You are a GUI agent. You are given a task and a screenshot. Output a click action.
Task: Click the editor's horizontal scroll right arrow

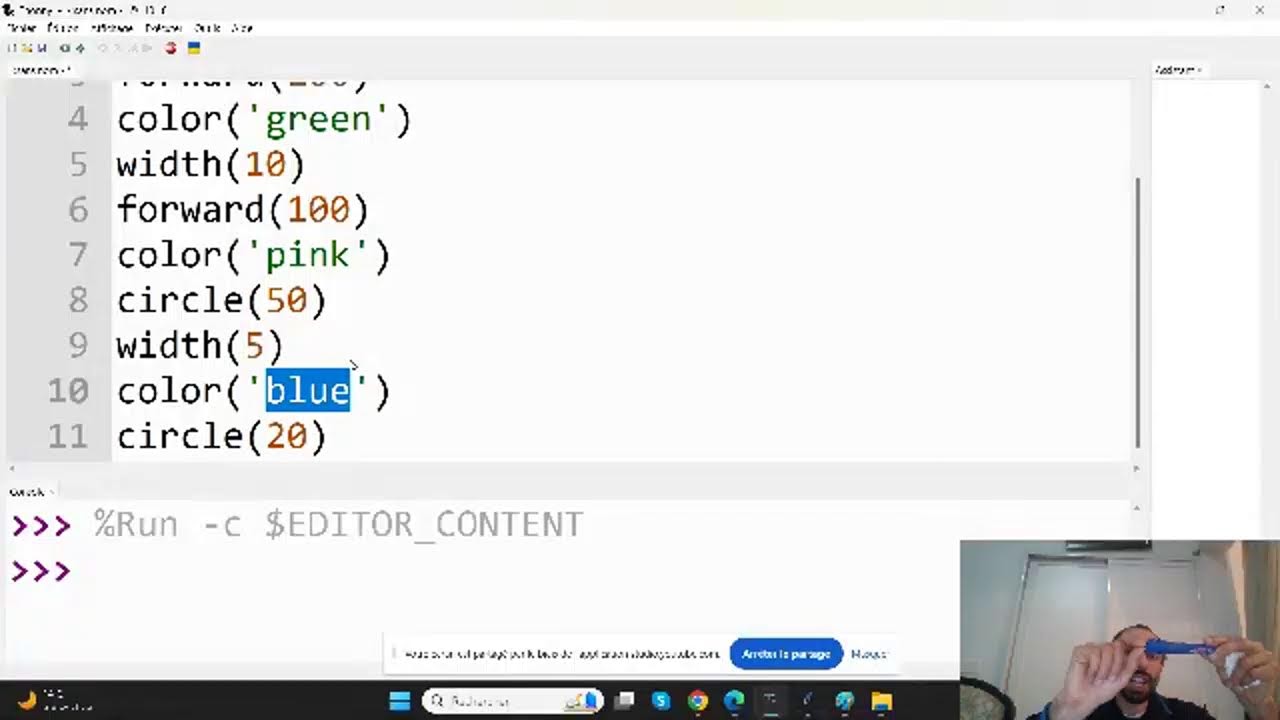click(x=1137, y=468)
